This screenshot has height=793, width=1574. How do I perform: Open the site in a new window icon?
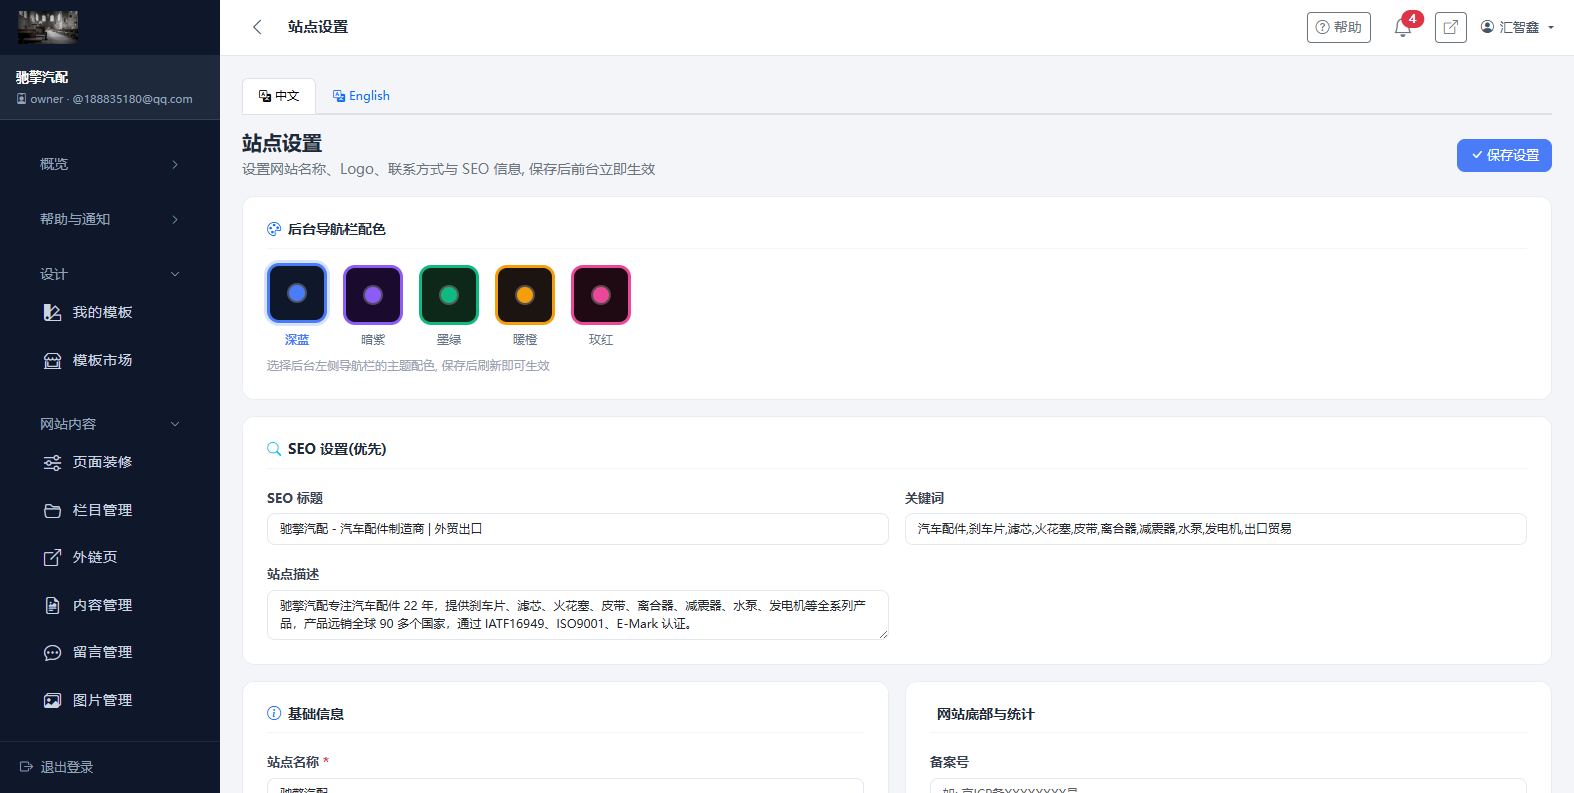[1450, 27]
